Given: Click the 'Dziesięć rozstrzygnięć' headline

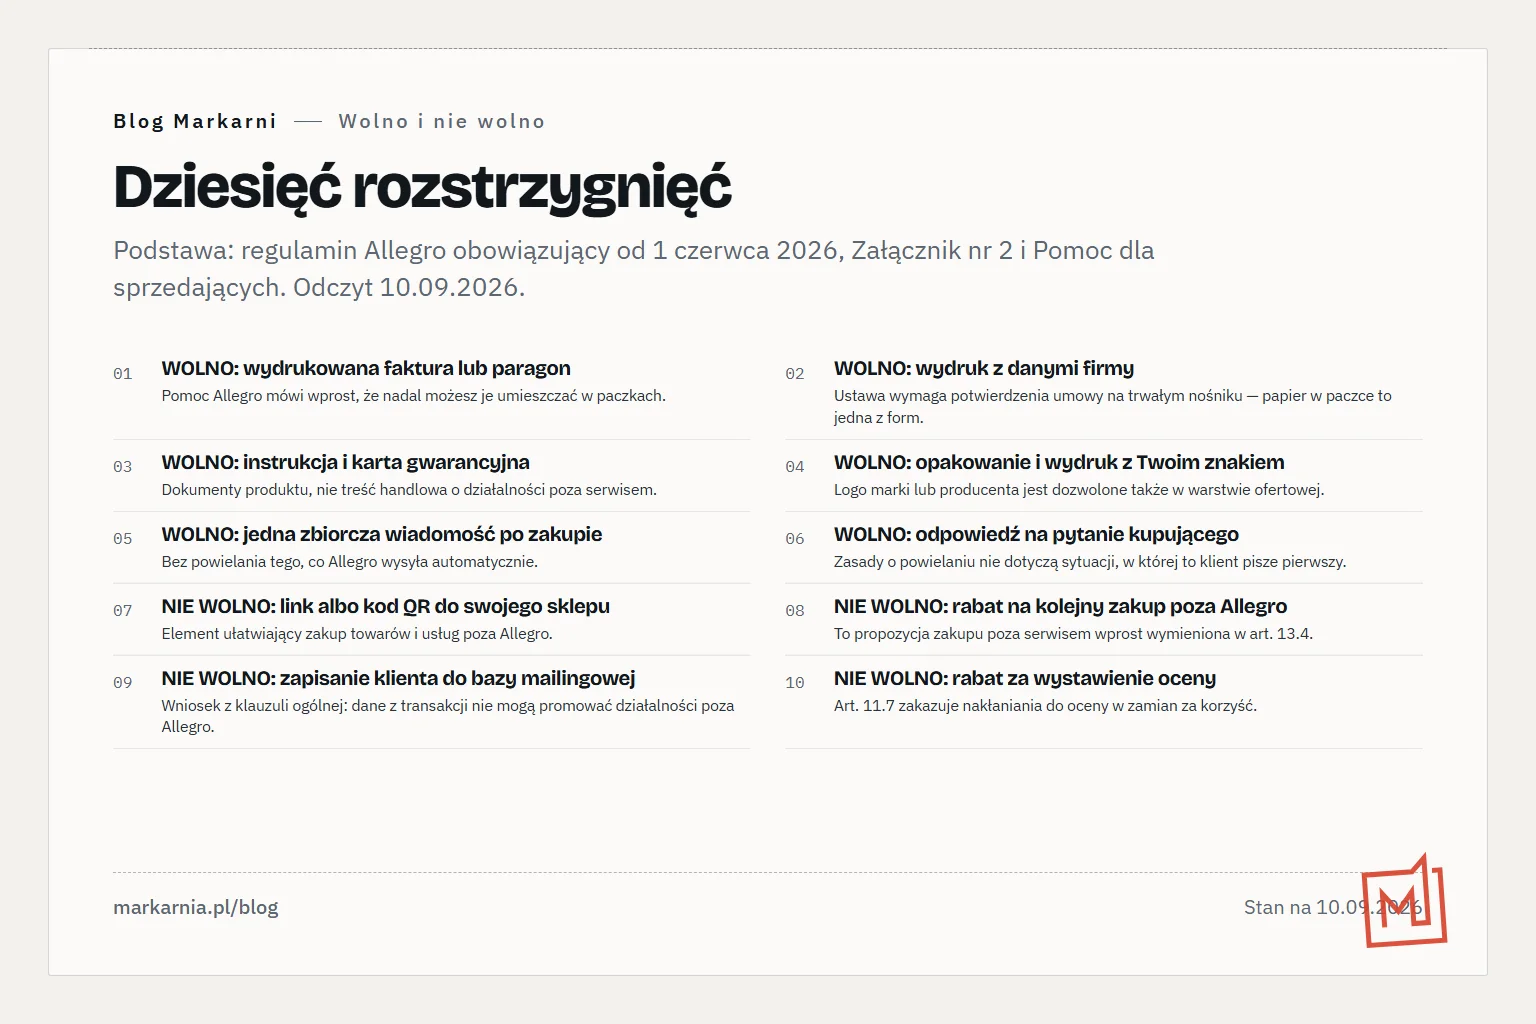Looking at the screenshot, I should 422,187.
